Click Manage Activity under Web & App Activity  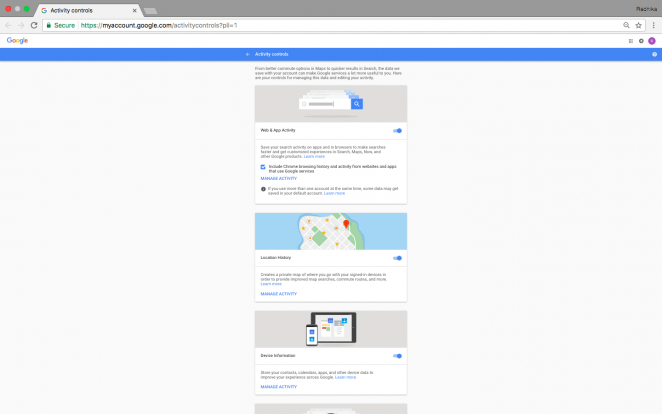pos(279,179)
